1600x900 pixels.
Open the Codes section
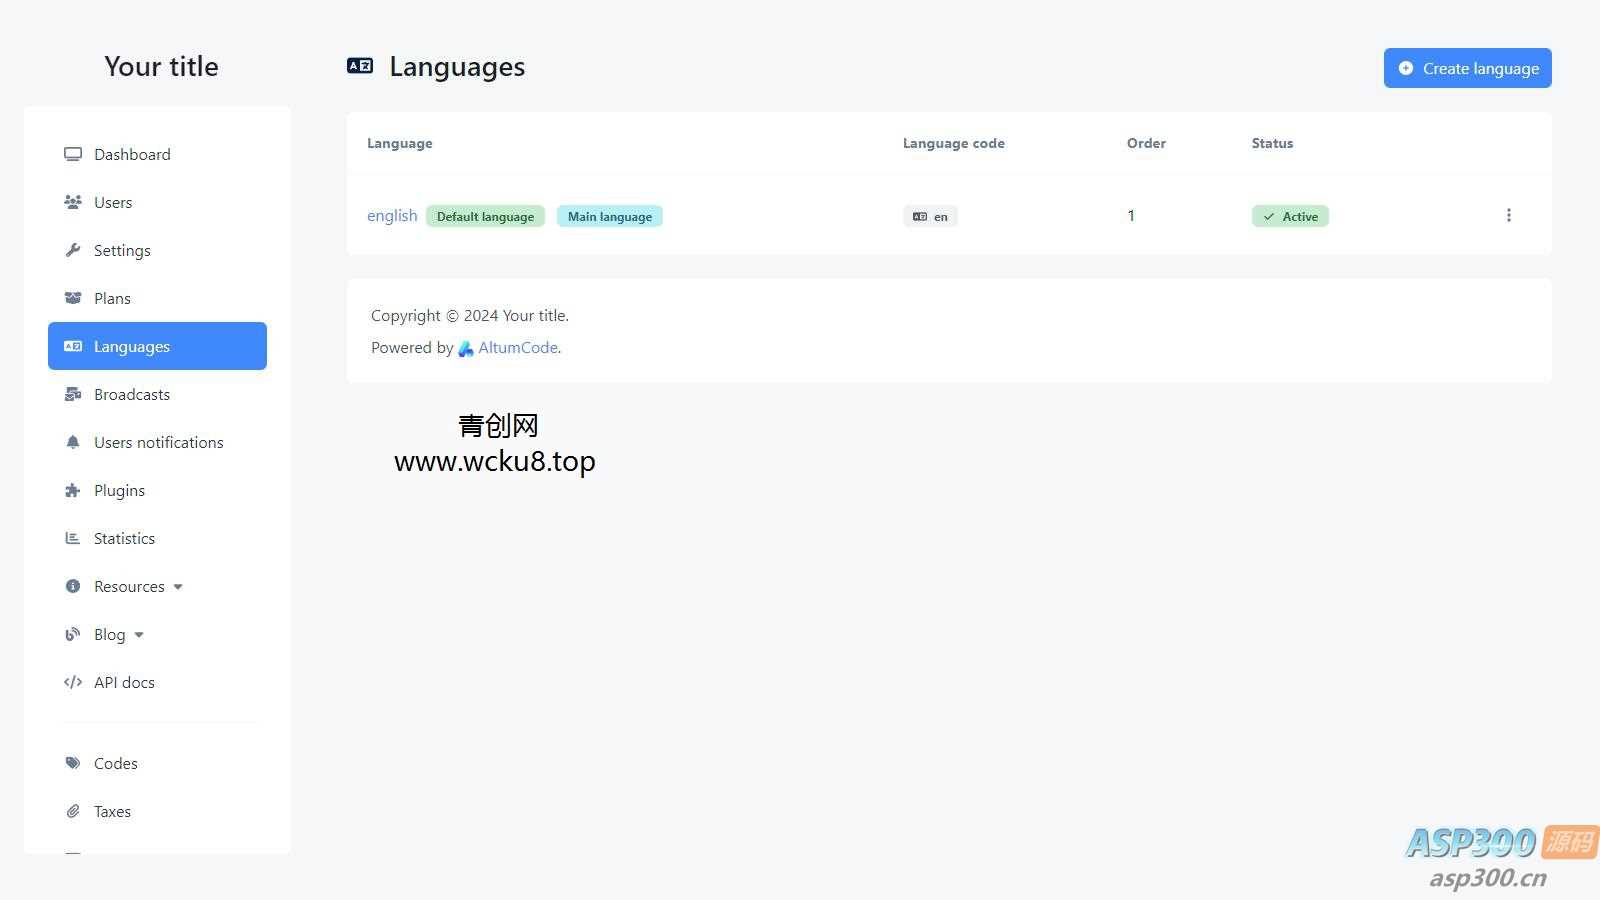[115, 763]
